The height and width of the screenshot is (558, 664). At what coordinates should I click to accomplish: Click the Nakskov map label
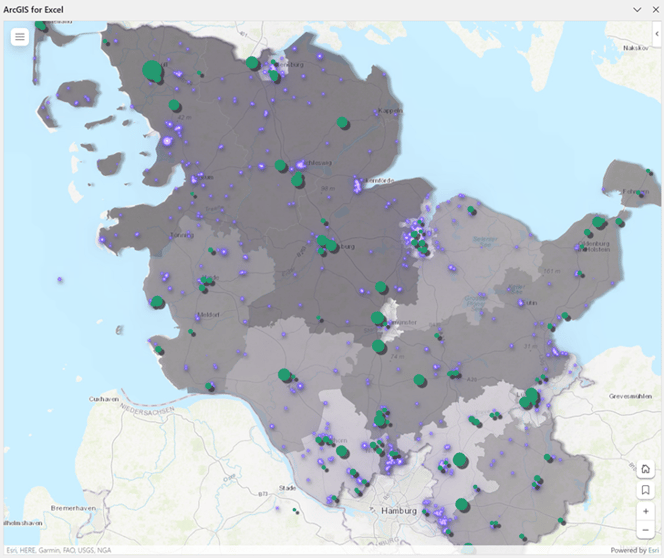636,48
